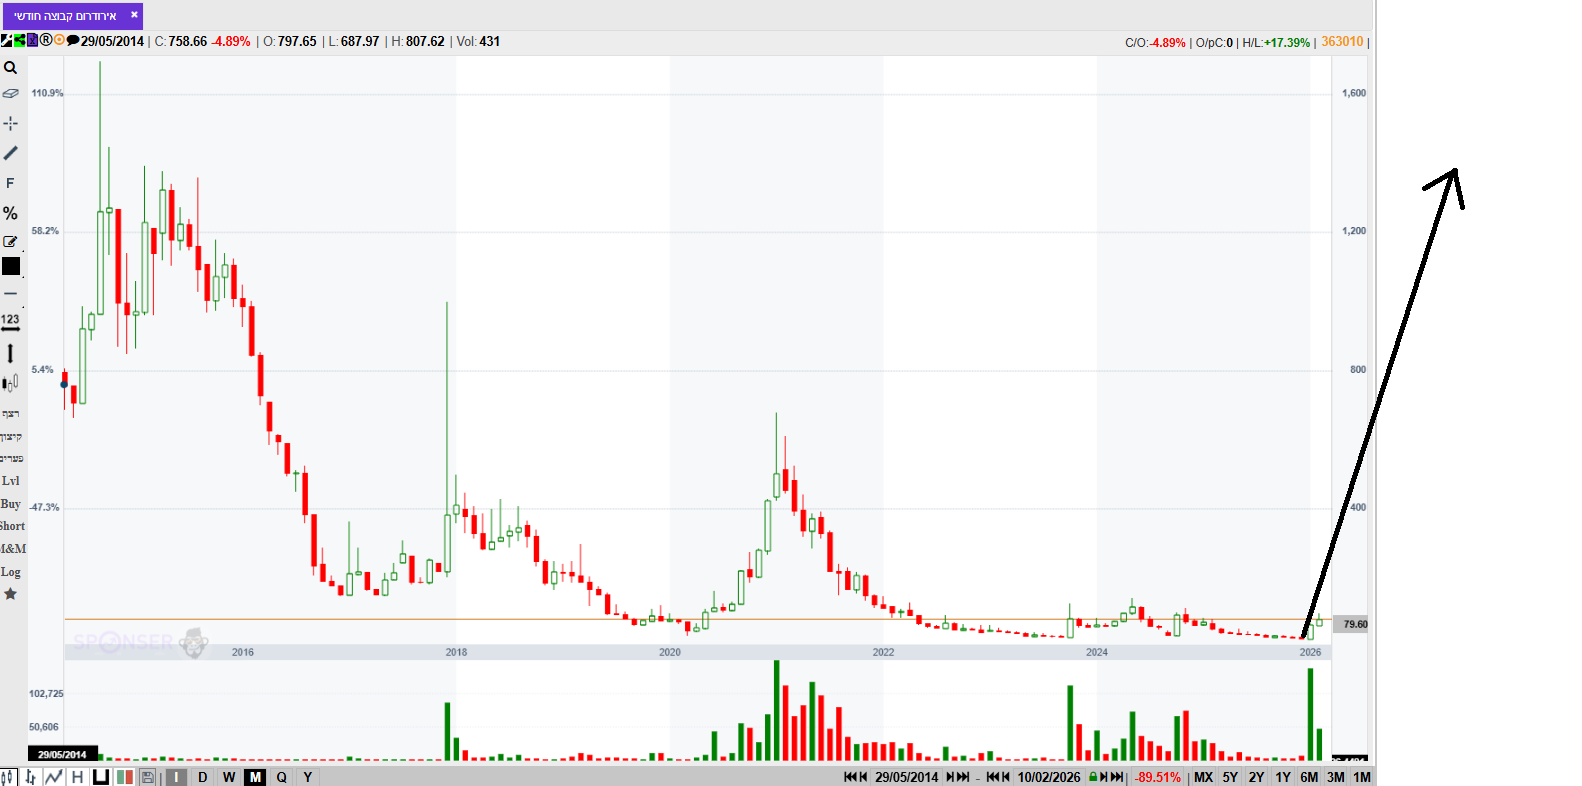
Task: Click the save diskette icon
Action: [148, 777]
